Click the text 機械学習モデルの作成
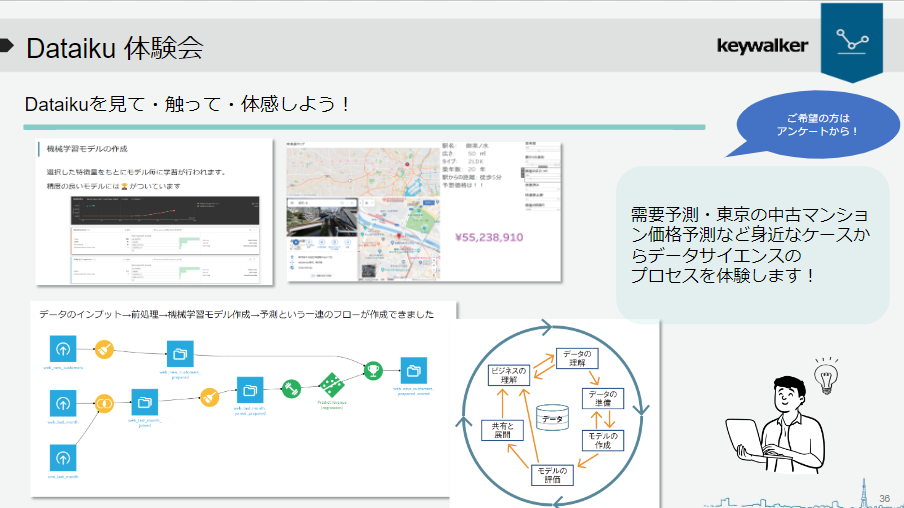Viewport: 904px width, 508px height. tap(87, 149)
